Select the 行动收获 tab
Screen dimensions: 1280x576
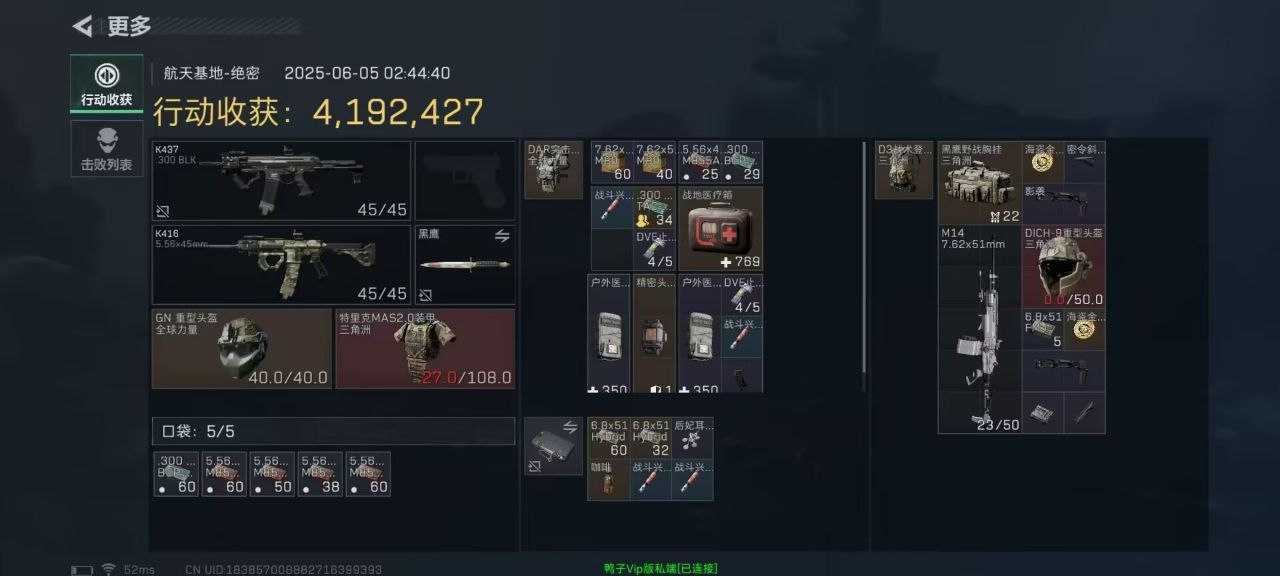click(x=106, y=83)
